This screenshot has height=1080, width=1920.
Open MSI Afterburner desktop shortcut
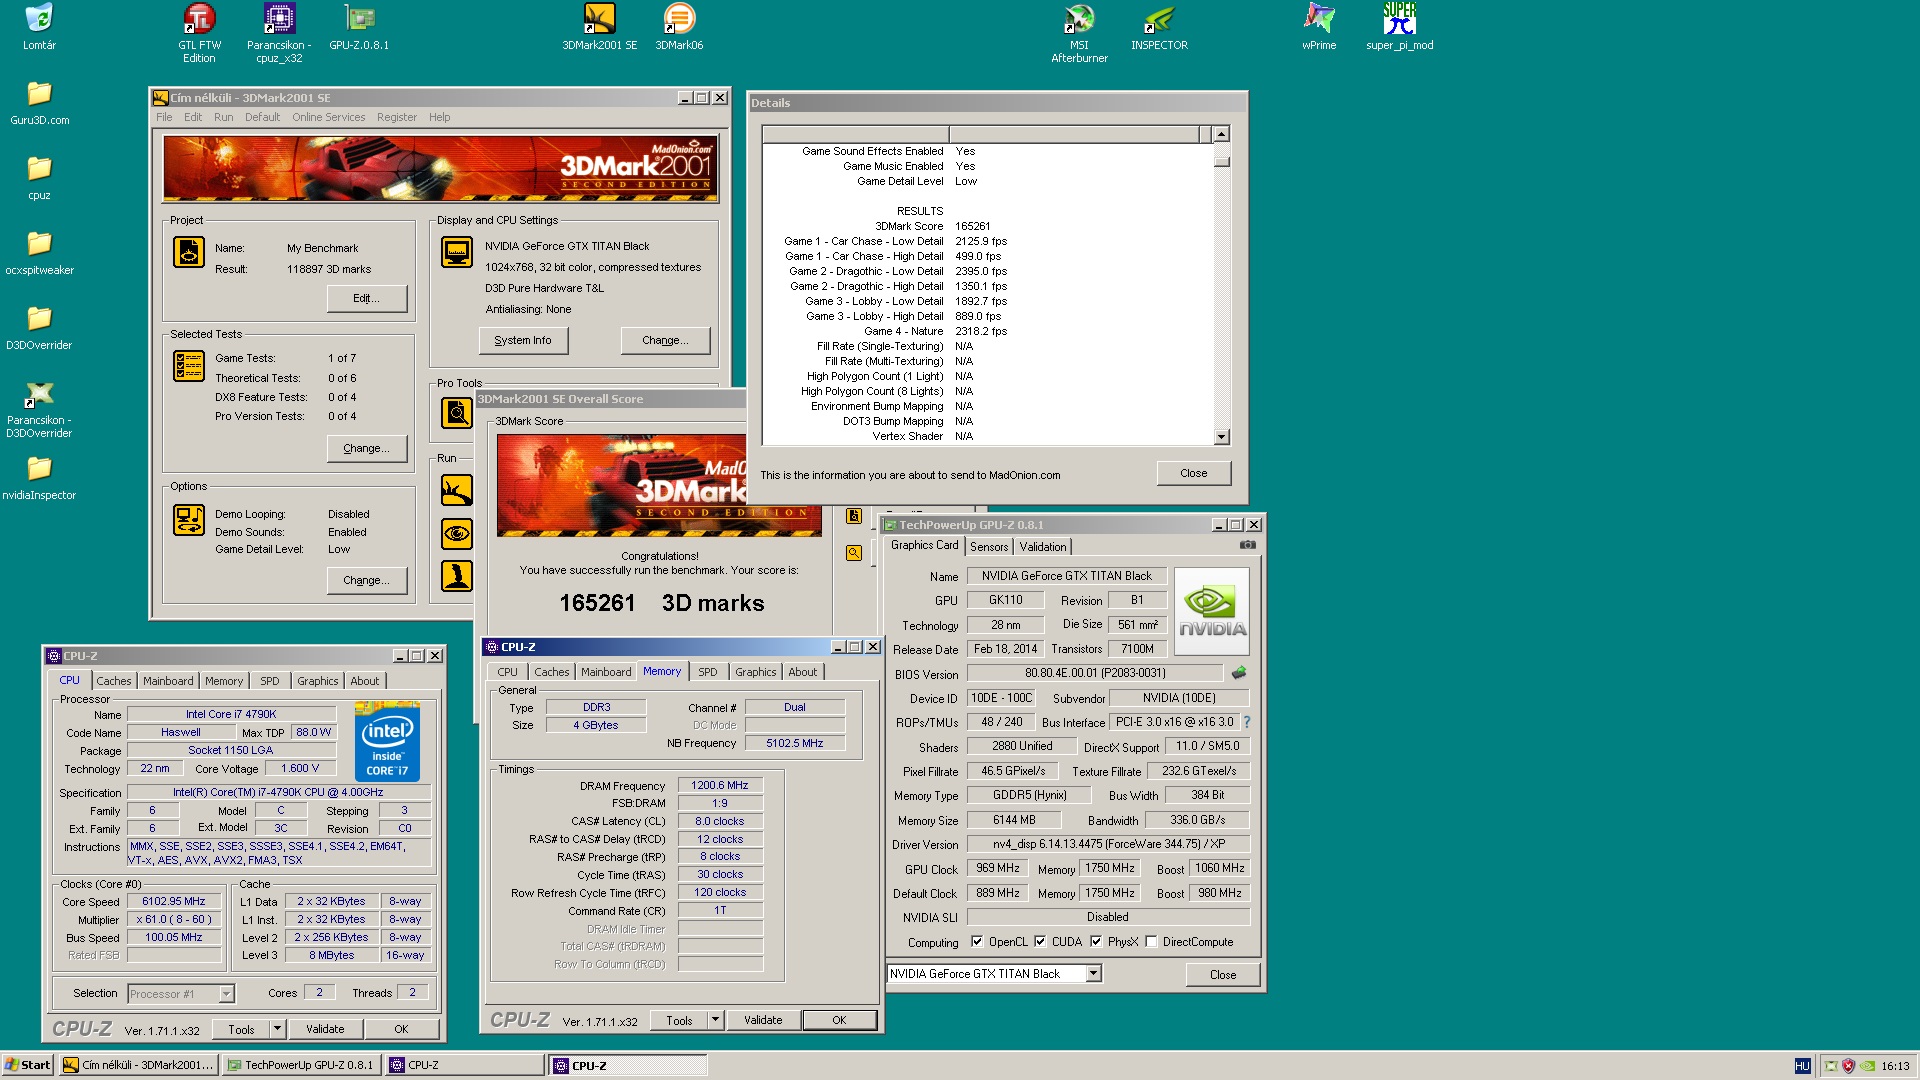click(1079, 33)
